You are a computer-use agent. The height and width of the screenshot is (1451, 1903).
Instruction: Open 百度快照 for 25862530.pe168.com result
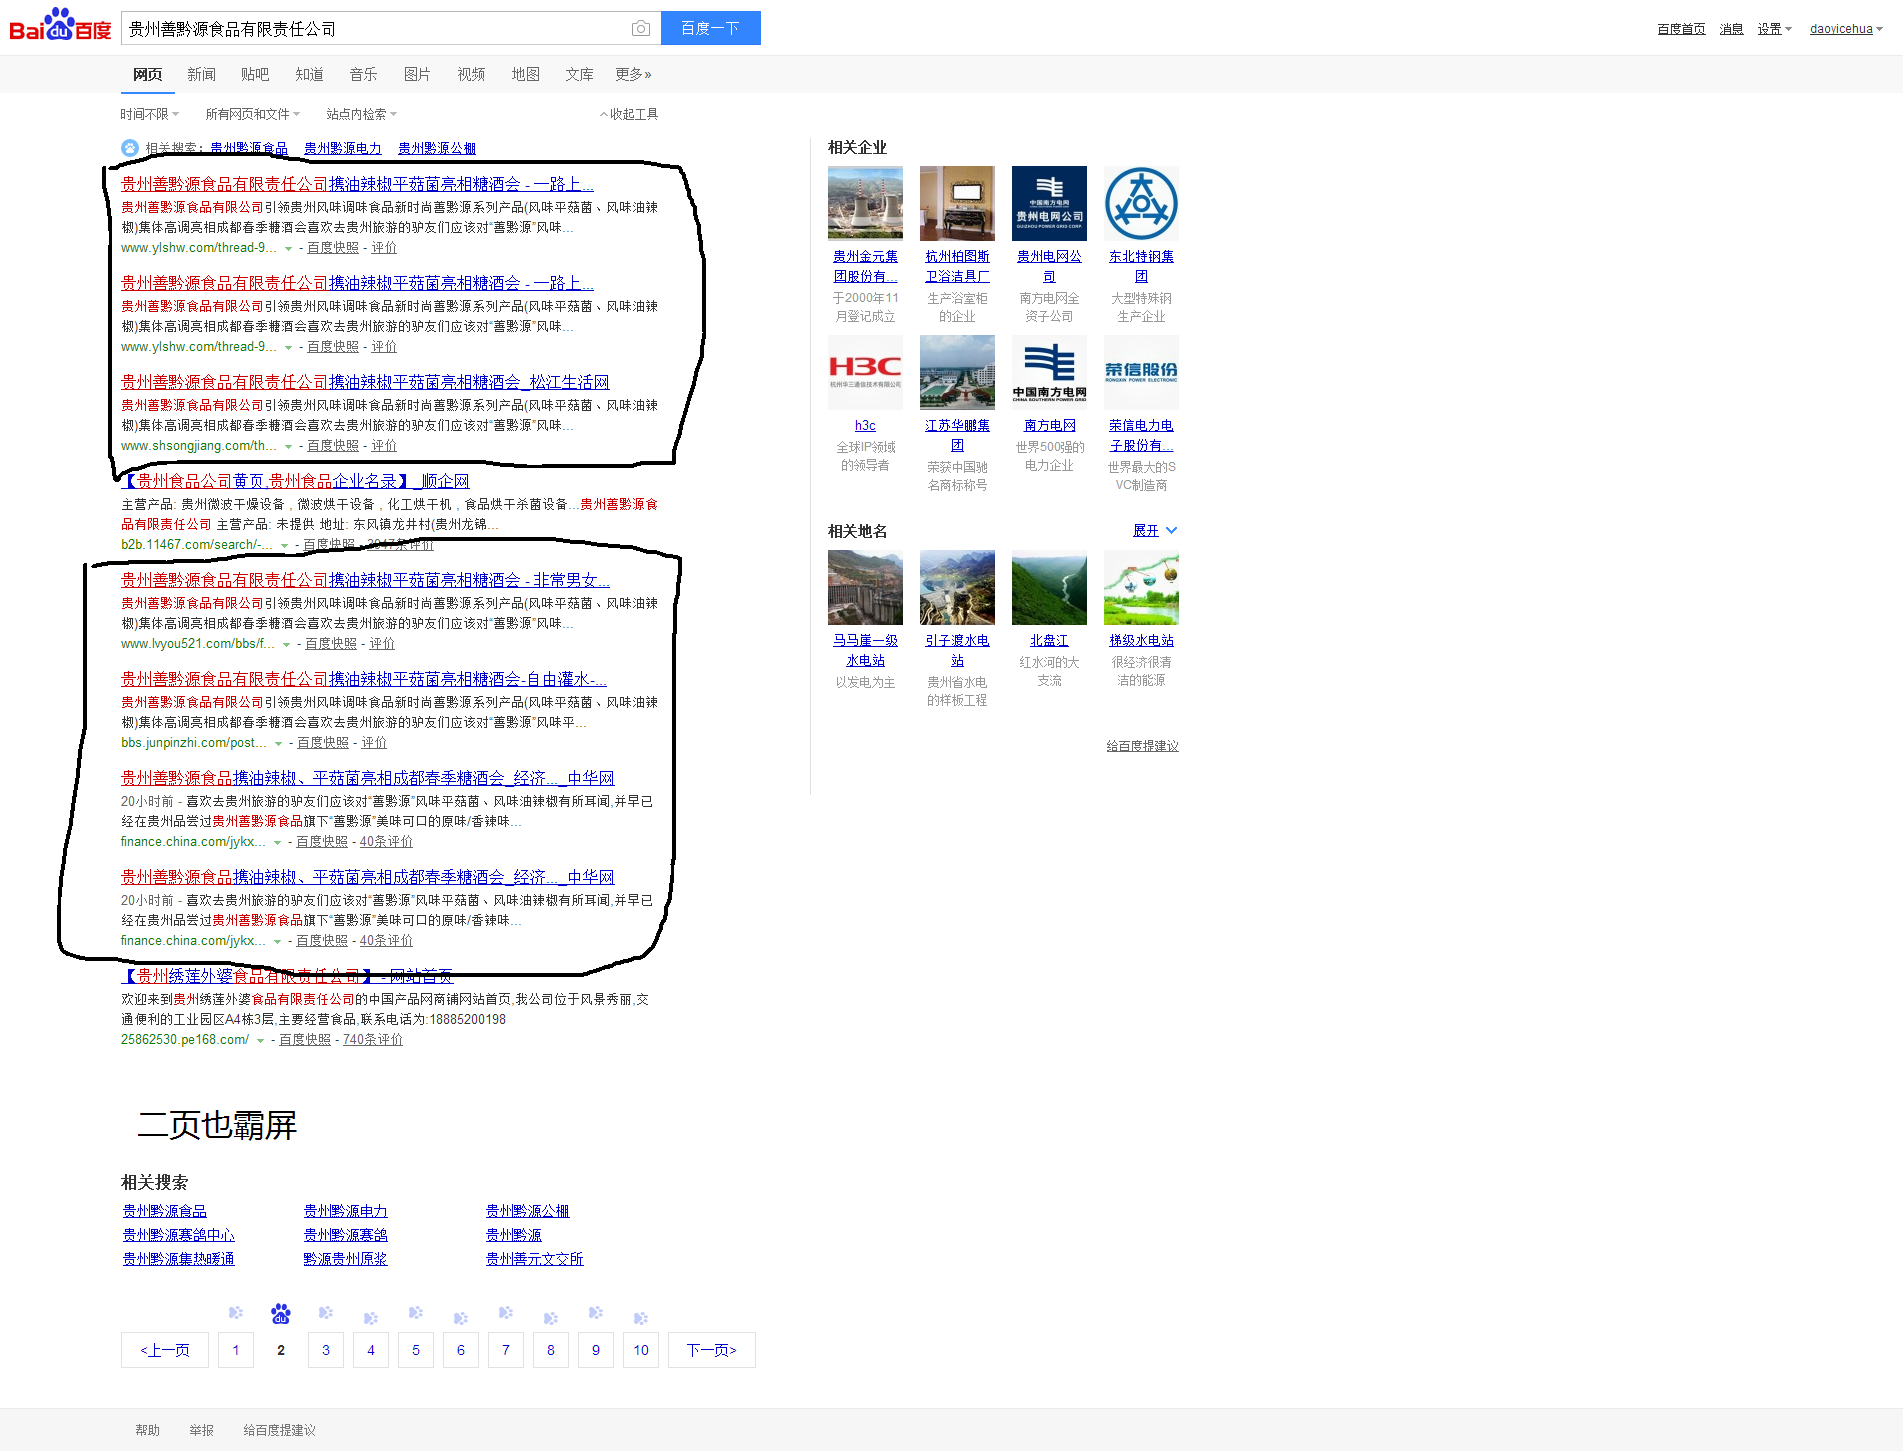coord(305,1040)
